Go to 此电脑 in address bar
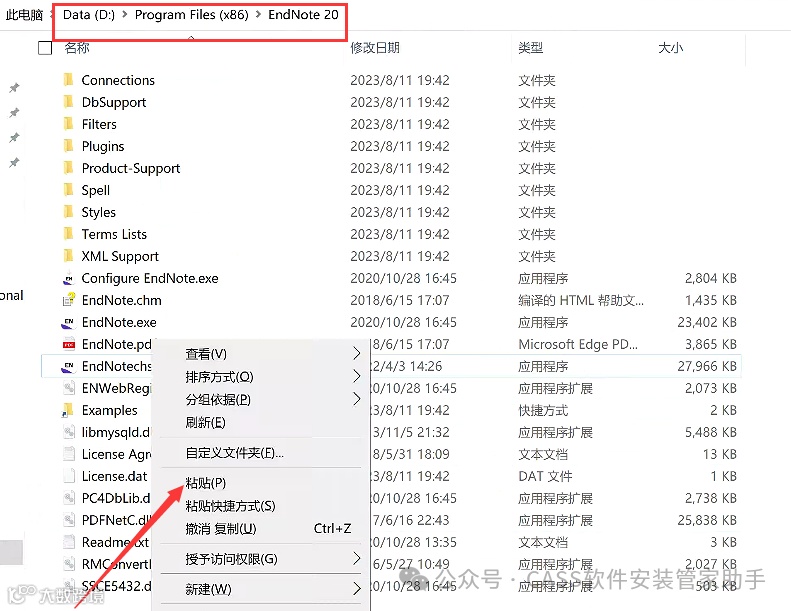This screenshot has width=791, height=611. point(24,15)
